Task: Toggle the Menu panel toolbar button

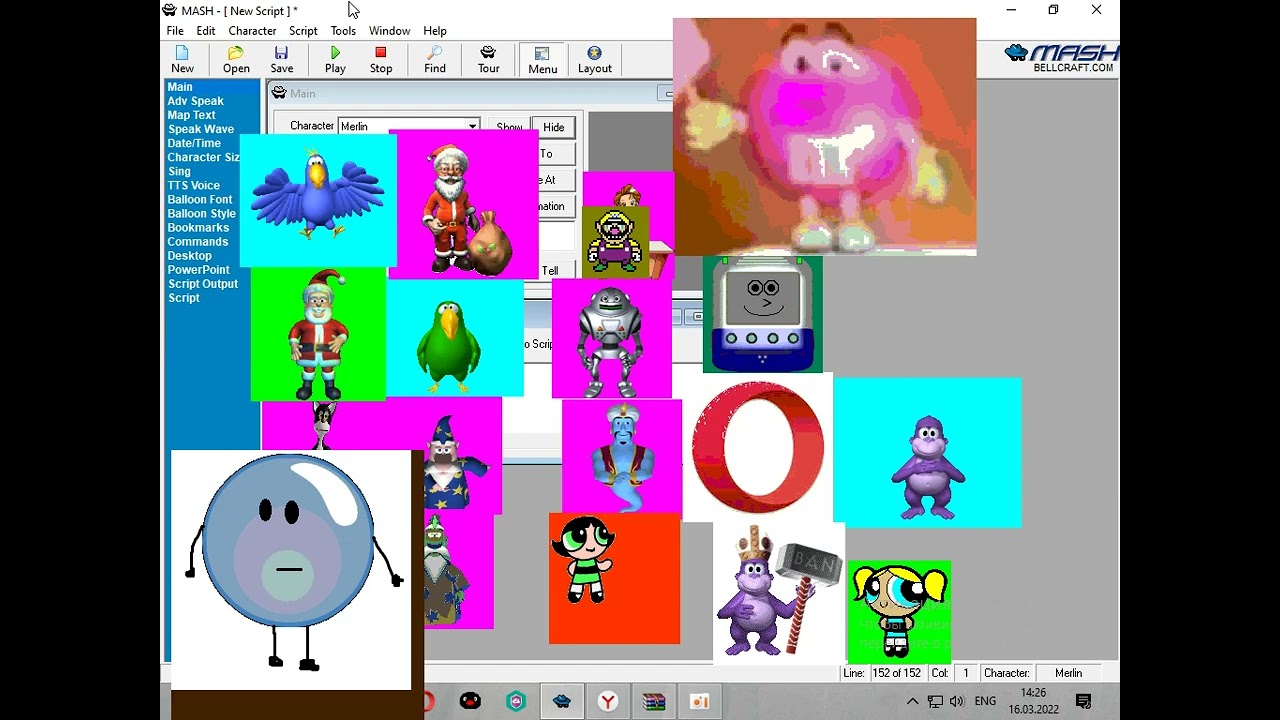Action: tap(543, 60)
